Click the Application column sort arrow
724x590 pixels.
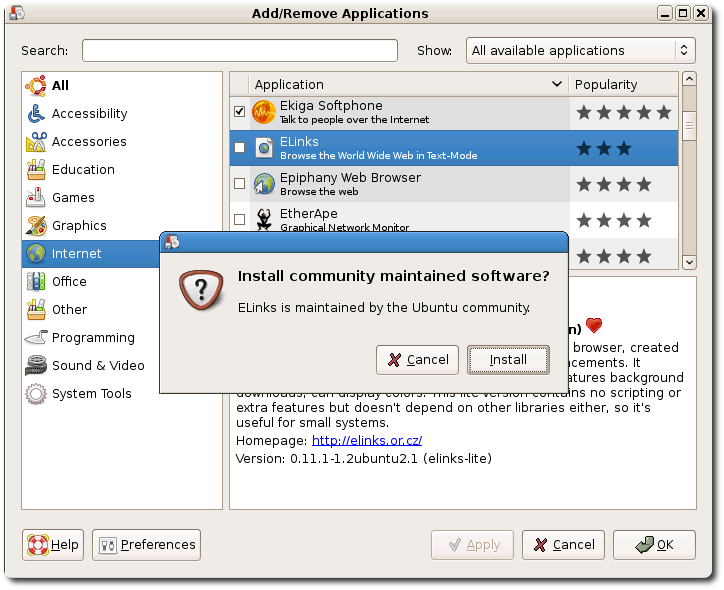[x=557, y=84]
